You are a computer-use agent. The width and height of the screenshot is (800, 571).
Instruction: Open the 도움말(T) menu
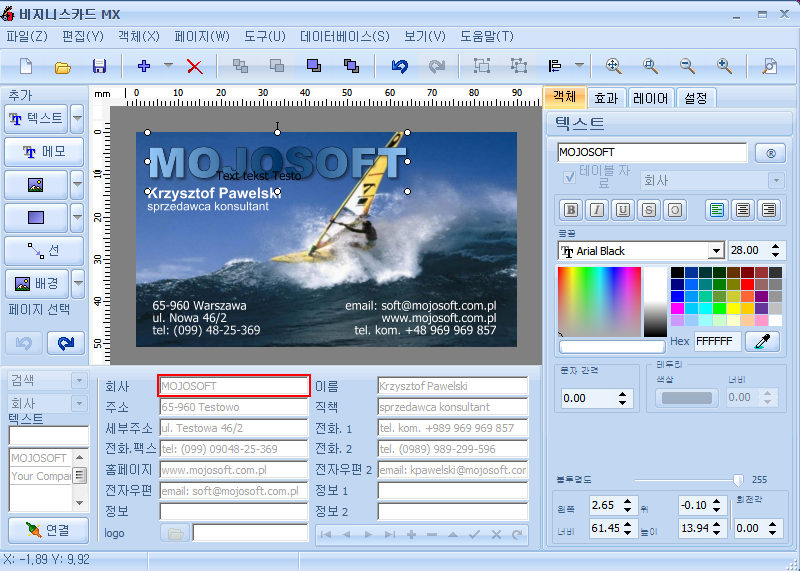pyautogui.click(x=487, y=37)
